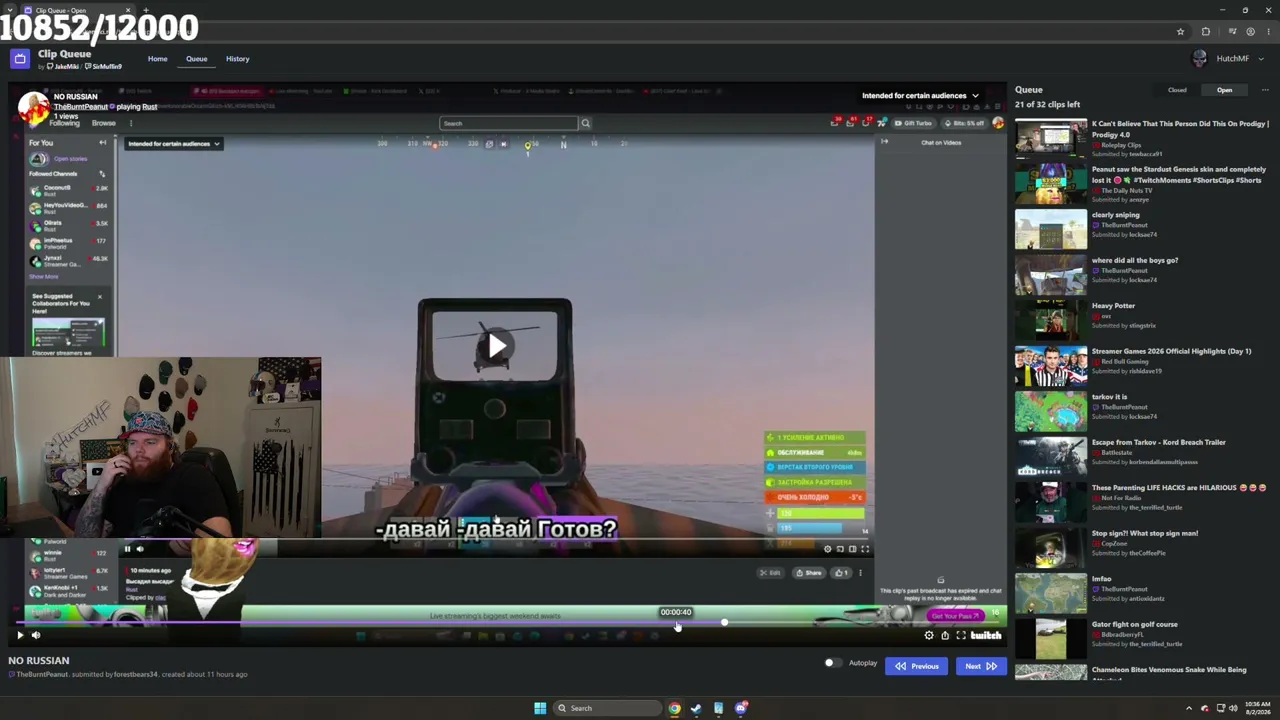
Task: Mute the clip using the volume icon
Action: click(x=36, y=635)
